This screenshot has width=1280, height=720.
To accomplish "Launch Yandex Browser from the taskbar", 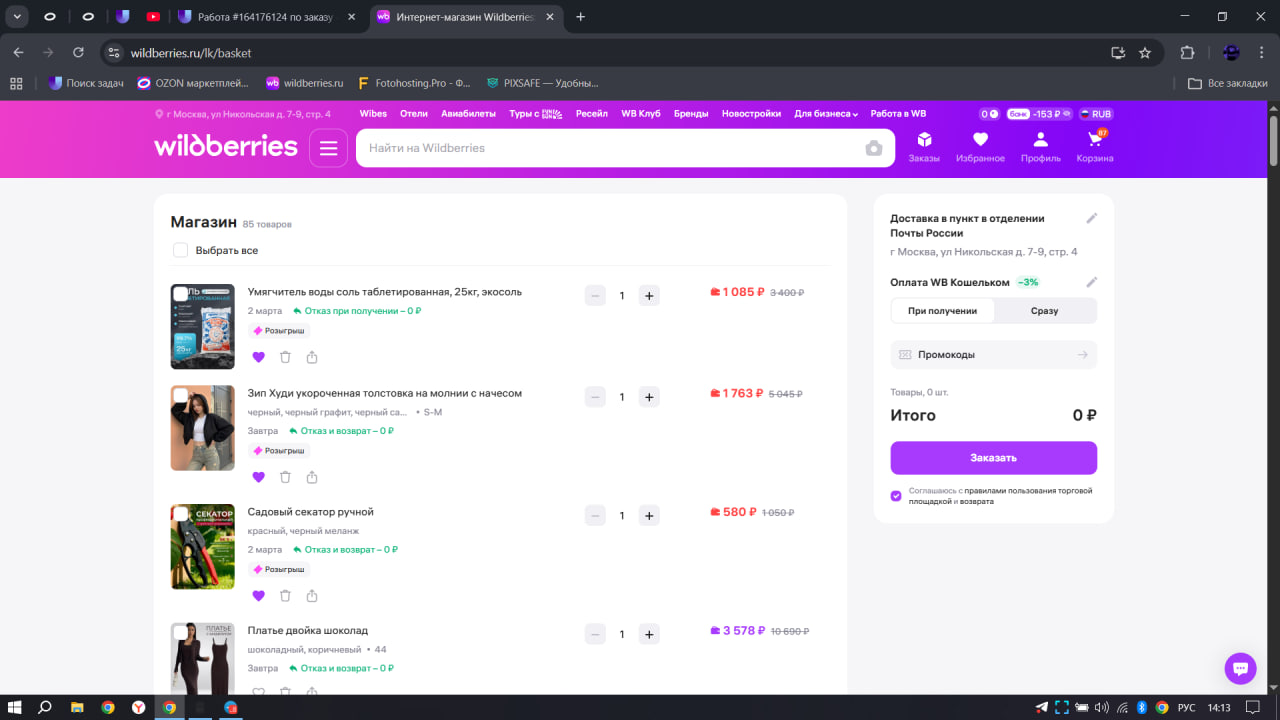I will tap(138, 707).
